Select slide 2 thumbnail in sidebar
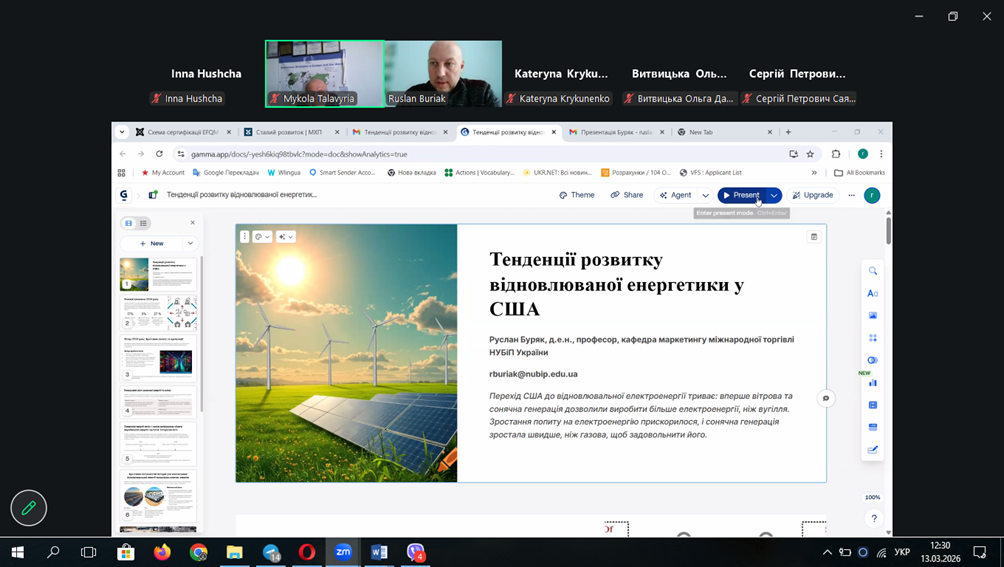This screenshot has height=567, width=1004. [158, 312]
